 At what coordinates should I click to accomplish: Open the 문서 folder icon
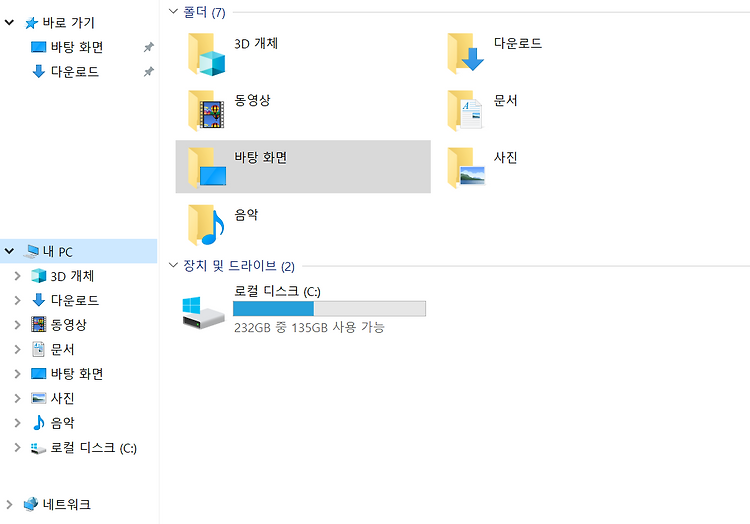point(466,110)
